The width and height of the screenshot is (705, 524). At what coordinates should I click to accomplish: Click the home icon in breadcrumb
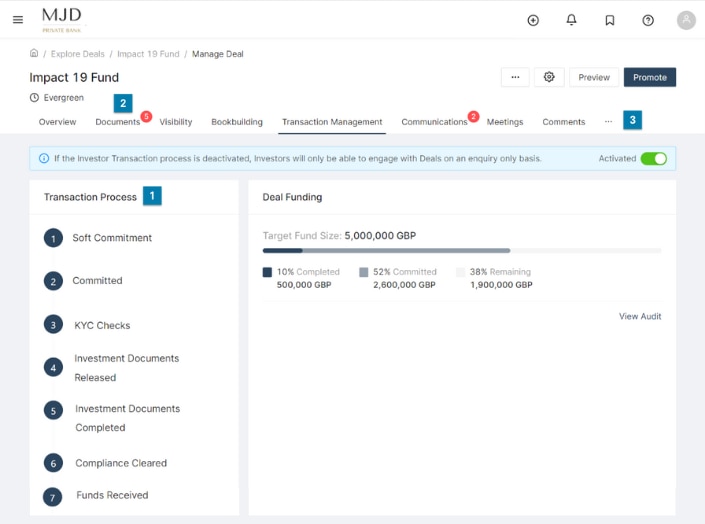click(x=34, y=54)
